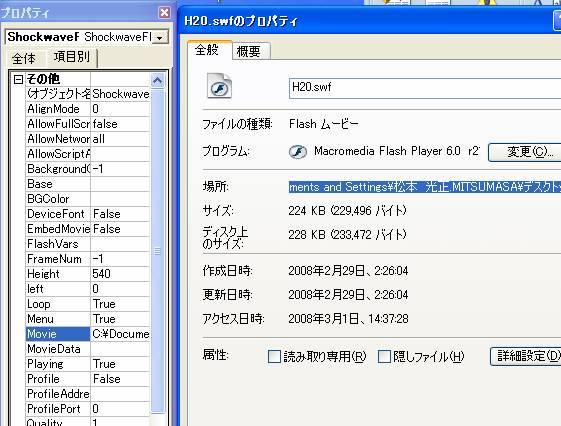Viewport: 561px width, 426px height.
Task: Click the highlighted 場所 path text
Action: 425,187
